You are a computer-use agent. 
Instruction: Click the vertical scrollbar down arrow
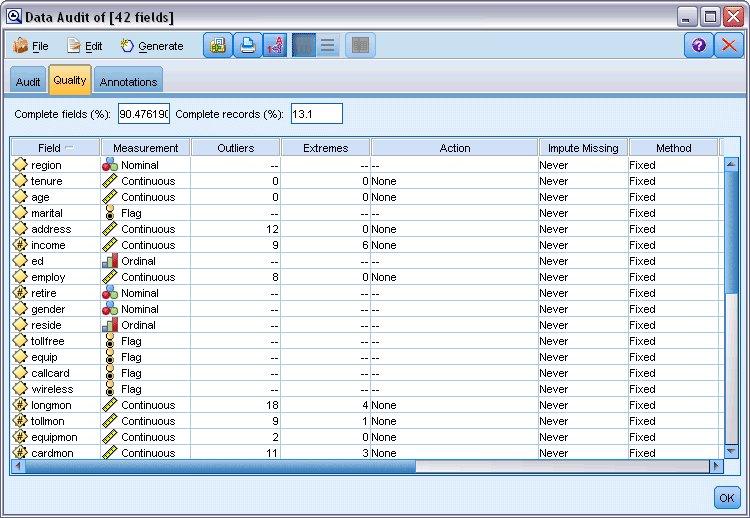(x=731, y=451)
